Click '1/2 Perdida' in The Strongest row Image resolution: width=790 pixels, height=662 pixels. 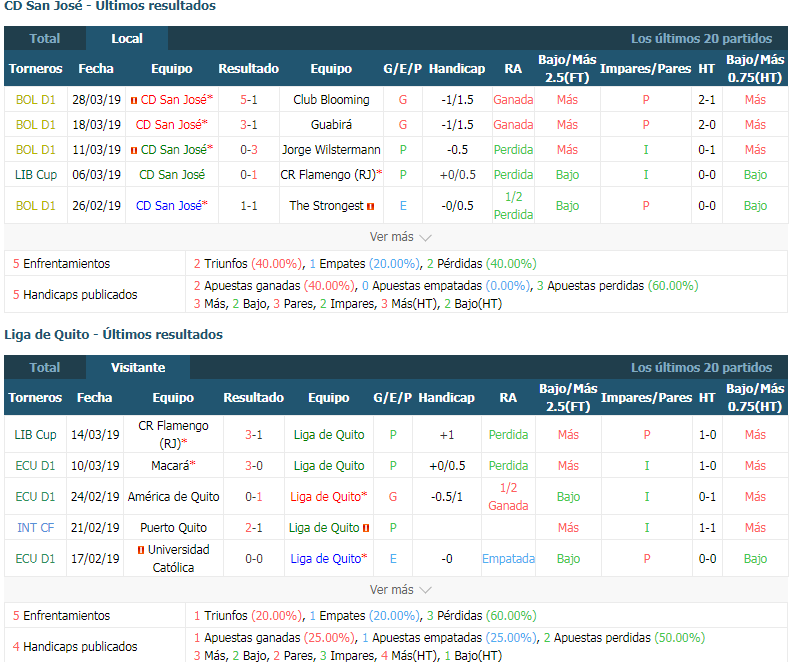coord(513,206)
